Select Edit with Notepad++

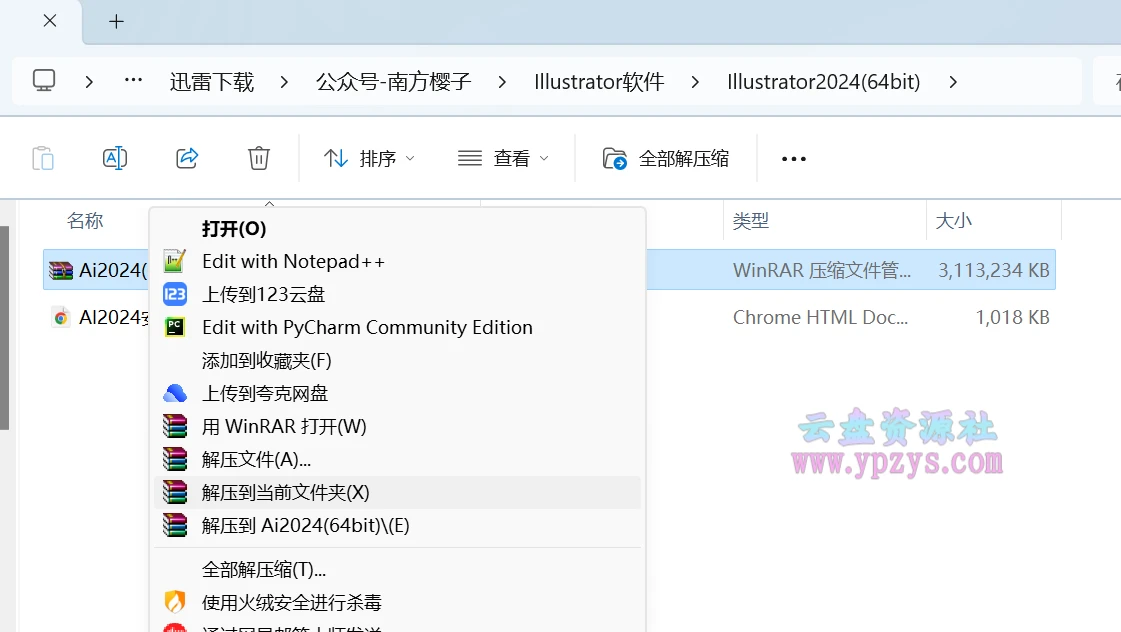click(x=292, y=261)
